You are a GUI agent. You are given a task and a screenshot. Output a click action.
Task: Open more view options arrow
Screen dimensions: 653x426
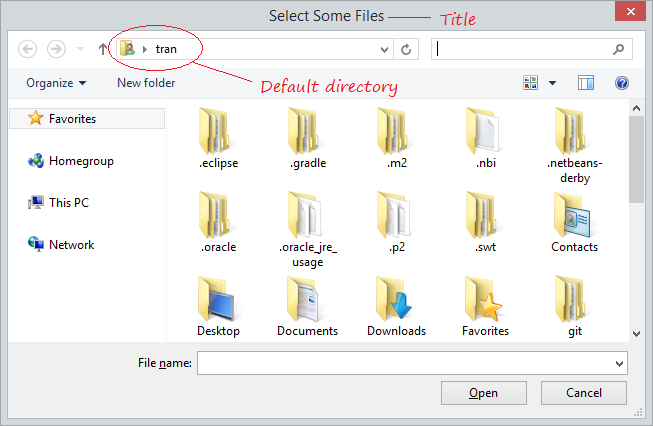tap(552, 83)
